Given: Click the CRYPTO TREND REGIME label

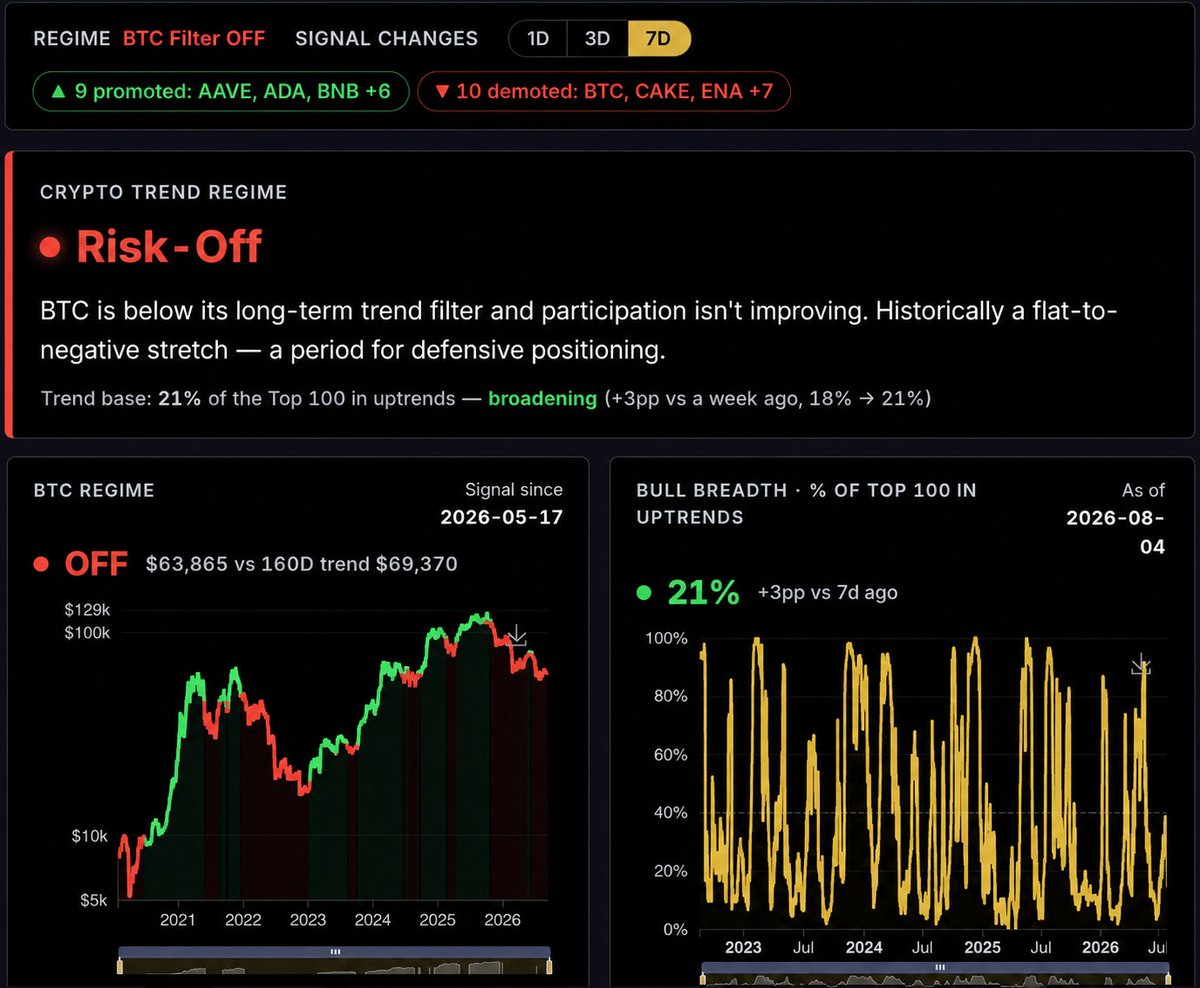Looking at the screenshot, I should click(163, 192).
